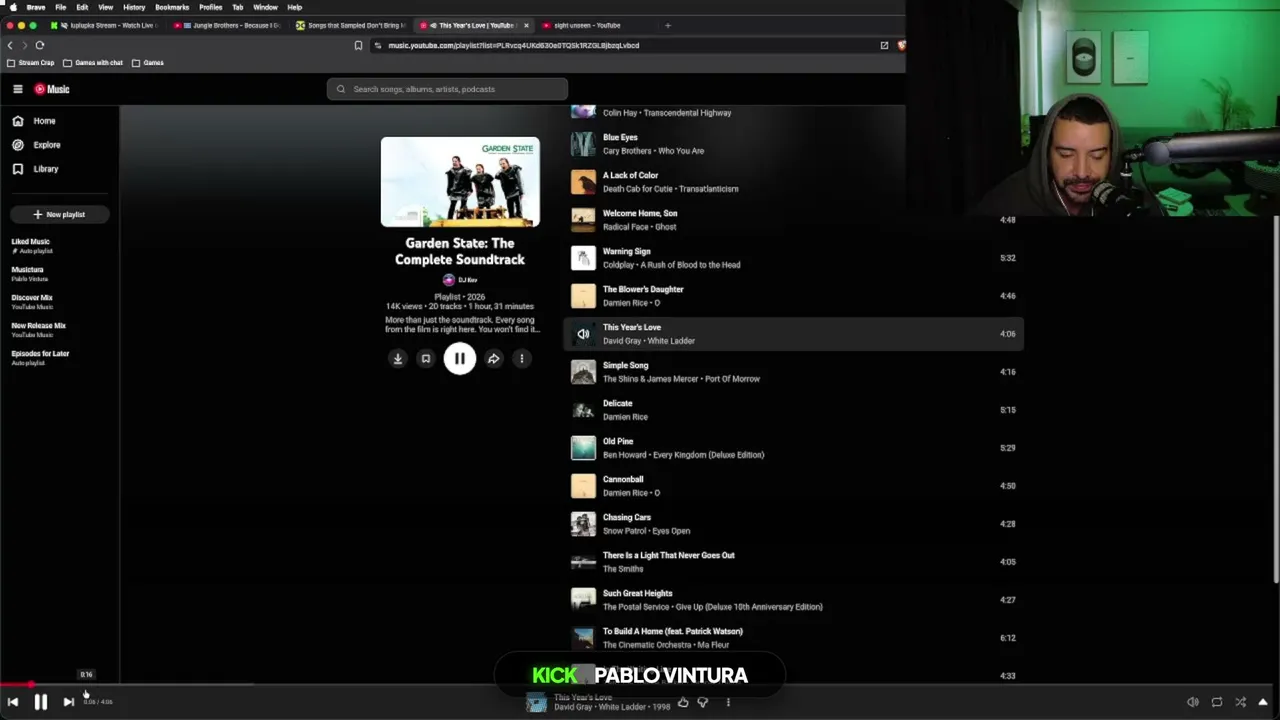Seek along the song progress bar
The height and width of the screenshot is (720, 1280).
[640, 685]
